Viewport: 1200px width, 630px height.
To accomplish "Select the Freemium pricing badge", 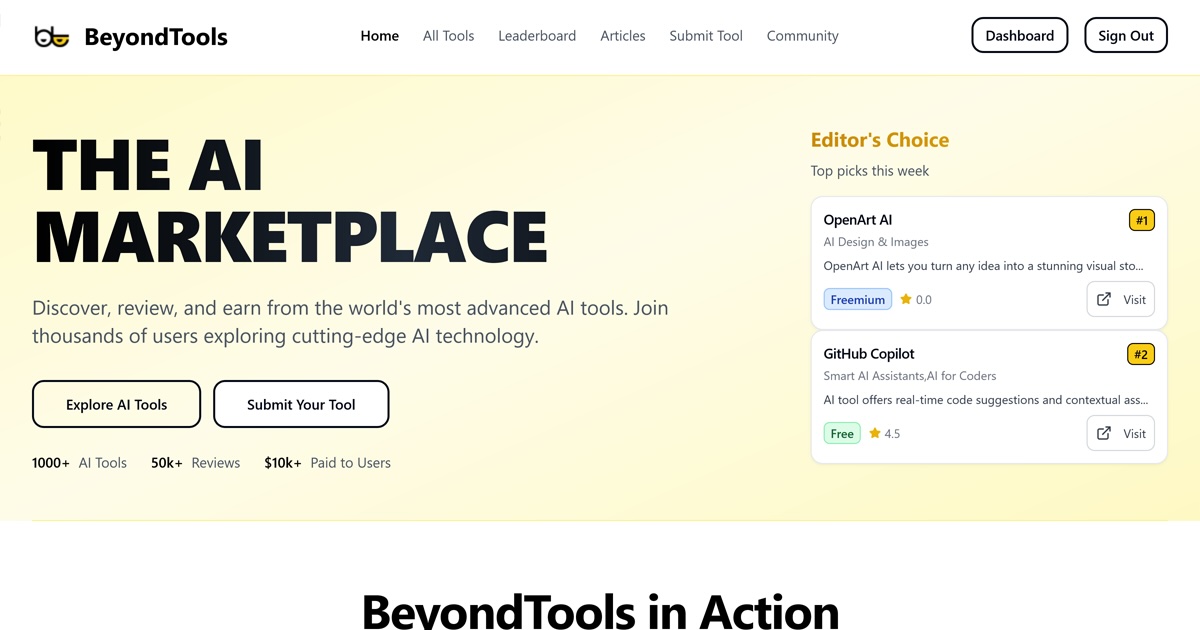I will click(857, 299).
